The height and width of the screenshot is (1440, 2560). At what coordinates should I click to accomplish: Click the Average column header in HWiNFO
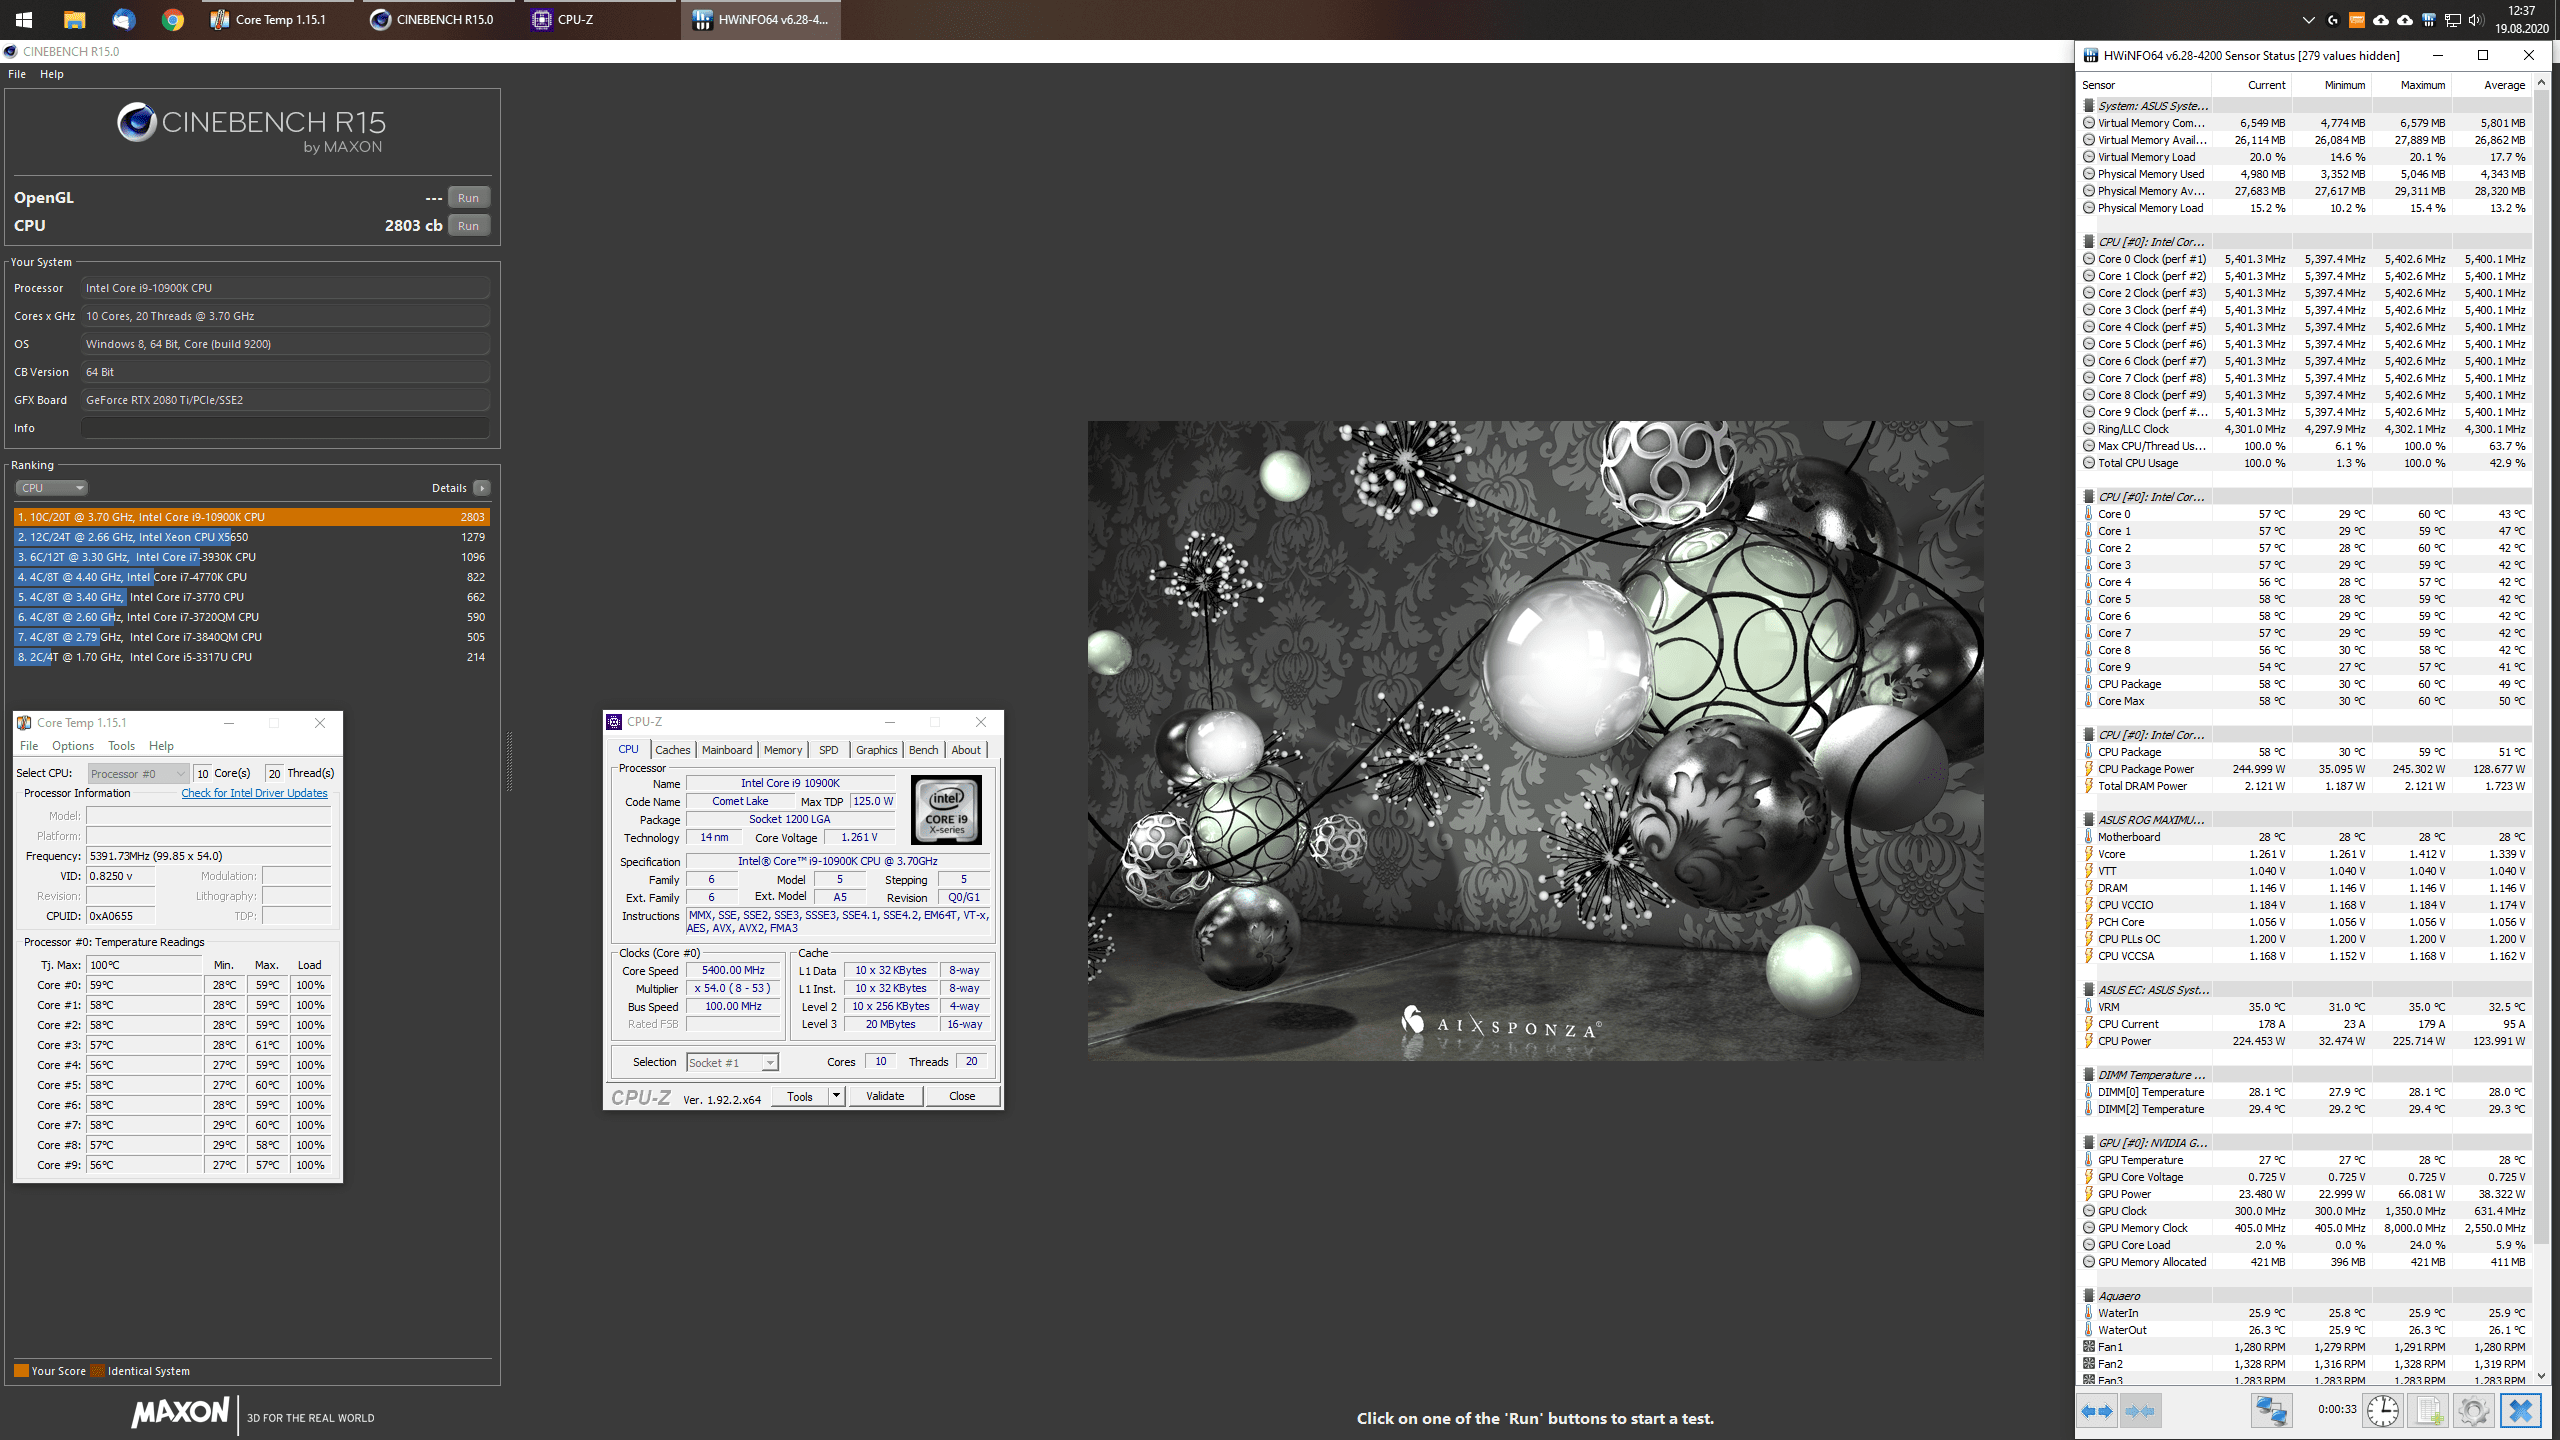tap(2492, 85)
